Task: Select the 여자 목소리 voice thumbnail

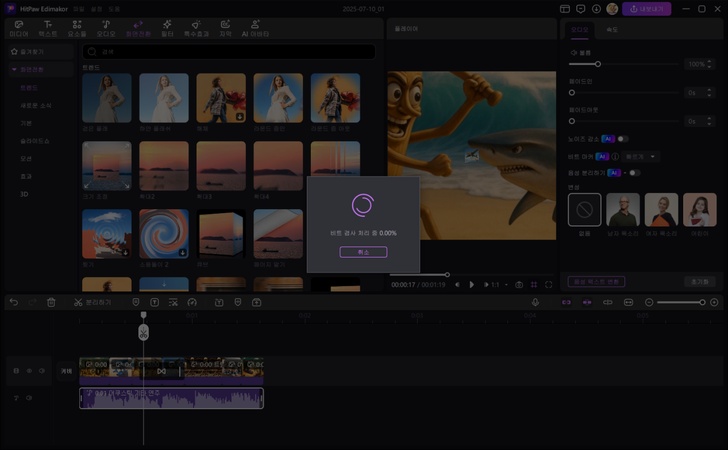Action: pos(661,209)
